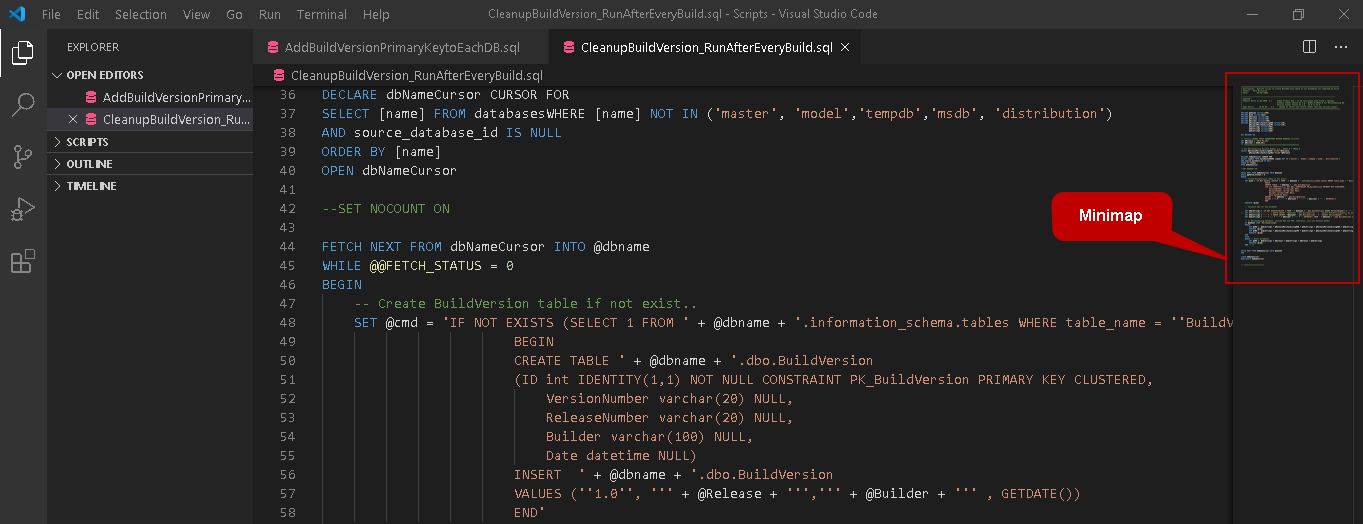Screen dimensions: 1363x524
Task: Close CleanupBuildVersion_Ru... in Open Editors list
Action: click(72, 119)
